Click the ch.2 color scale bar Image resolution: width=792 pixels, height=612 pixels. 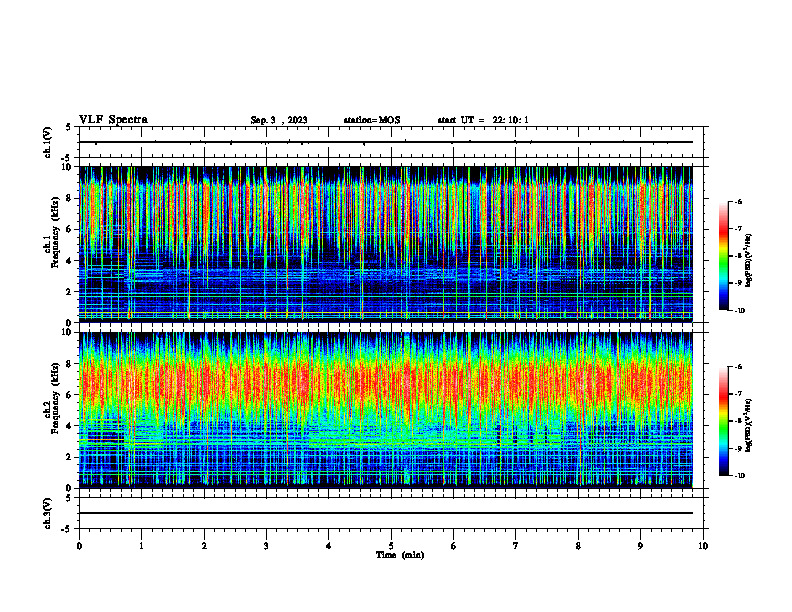[x=723, y=421]
